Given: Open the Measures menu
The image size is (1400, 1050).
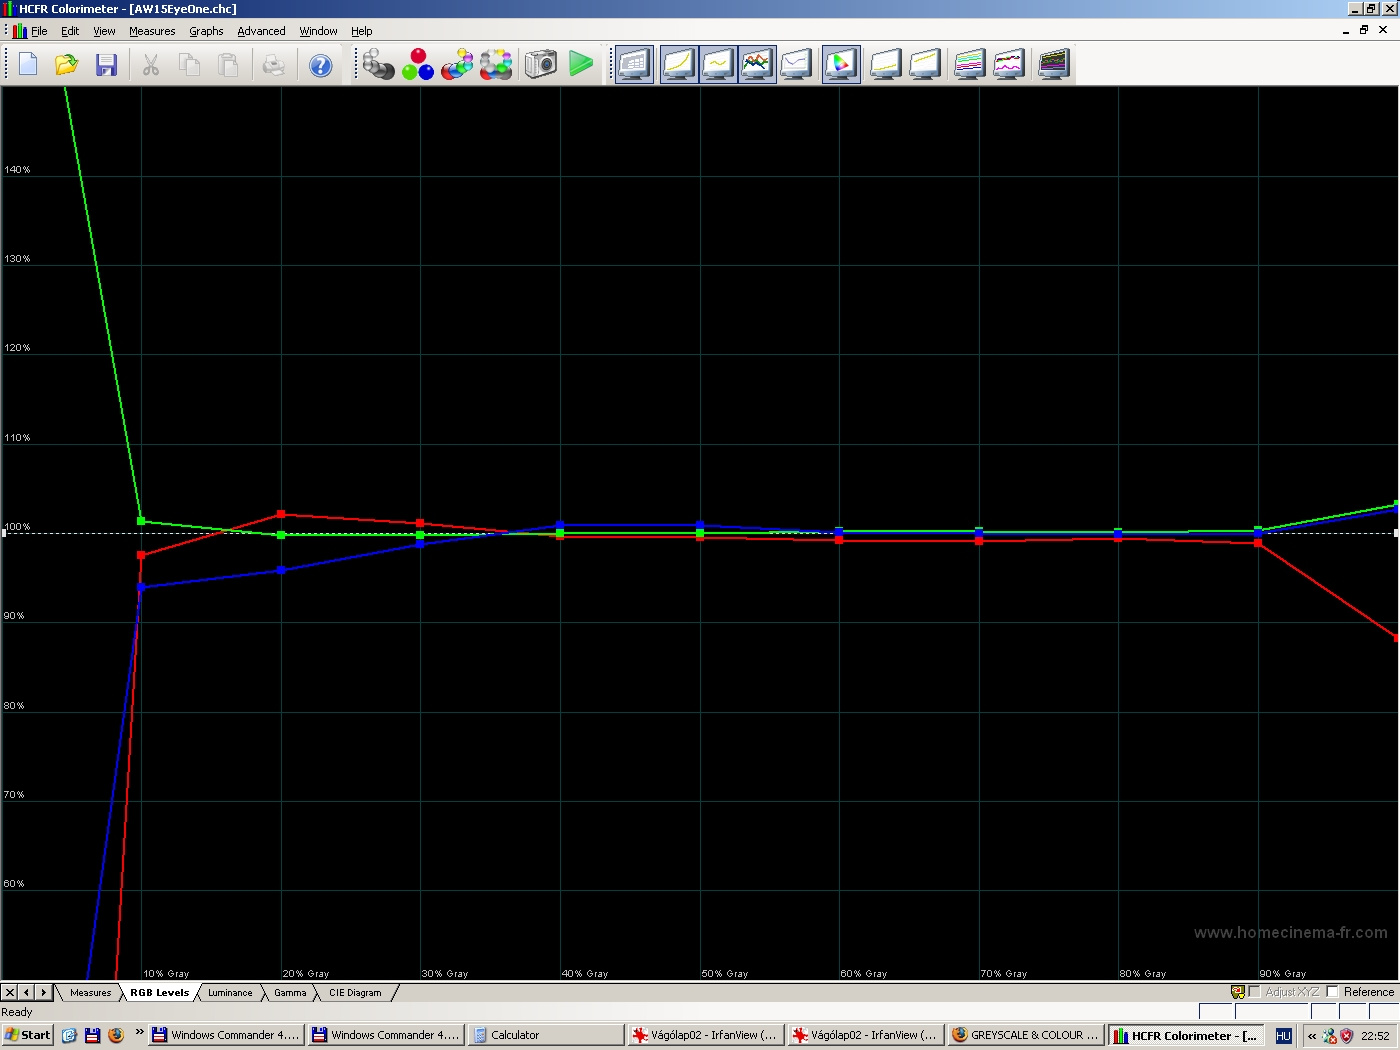Looking at the screenshot, I should (152, 31).
